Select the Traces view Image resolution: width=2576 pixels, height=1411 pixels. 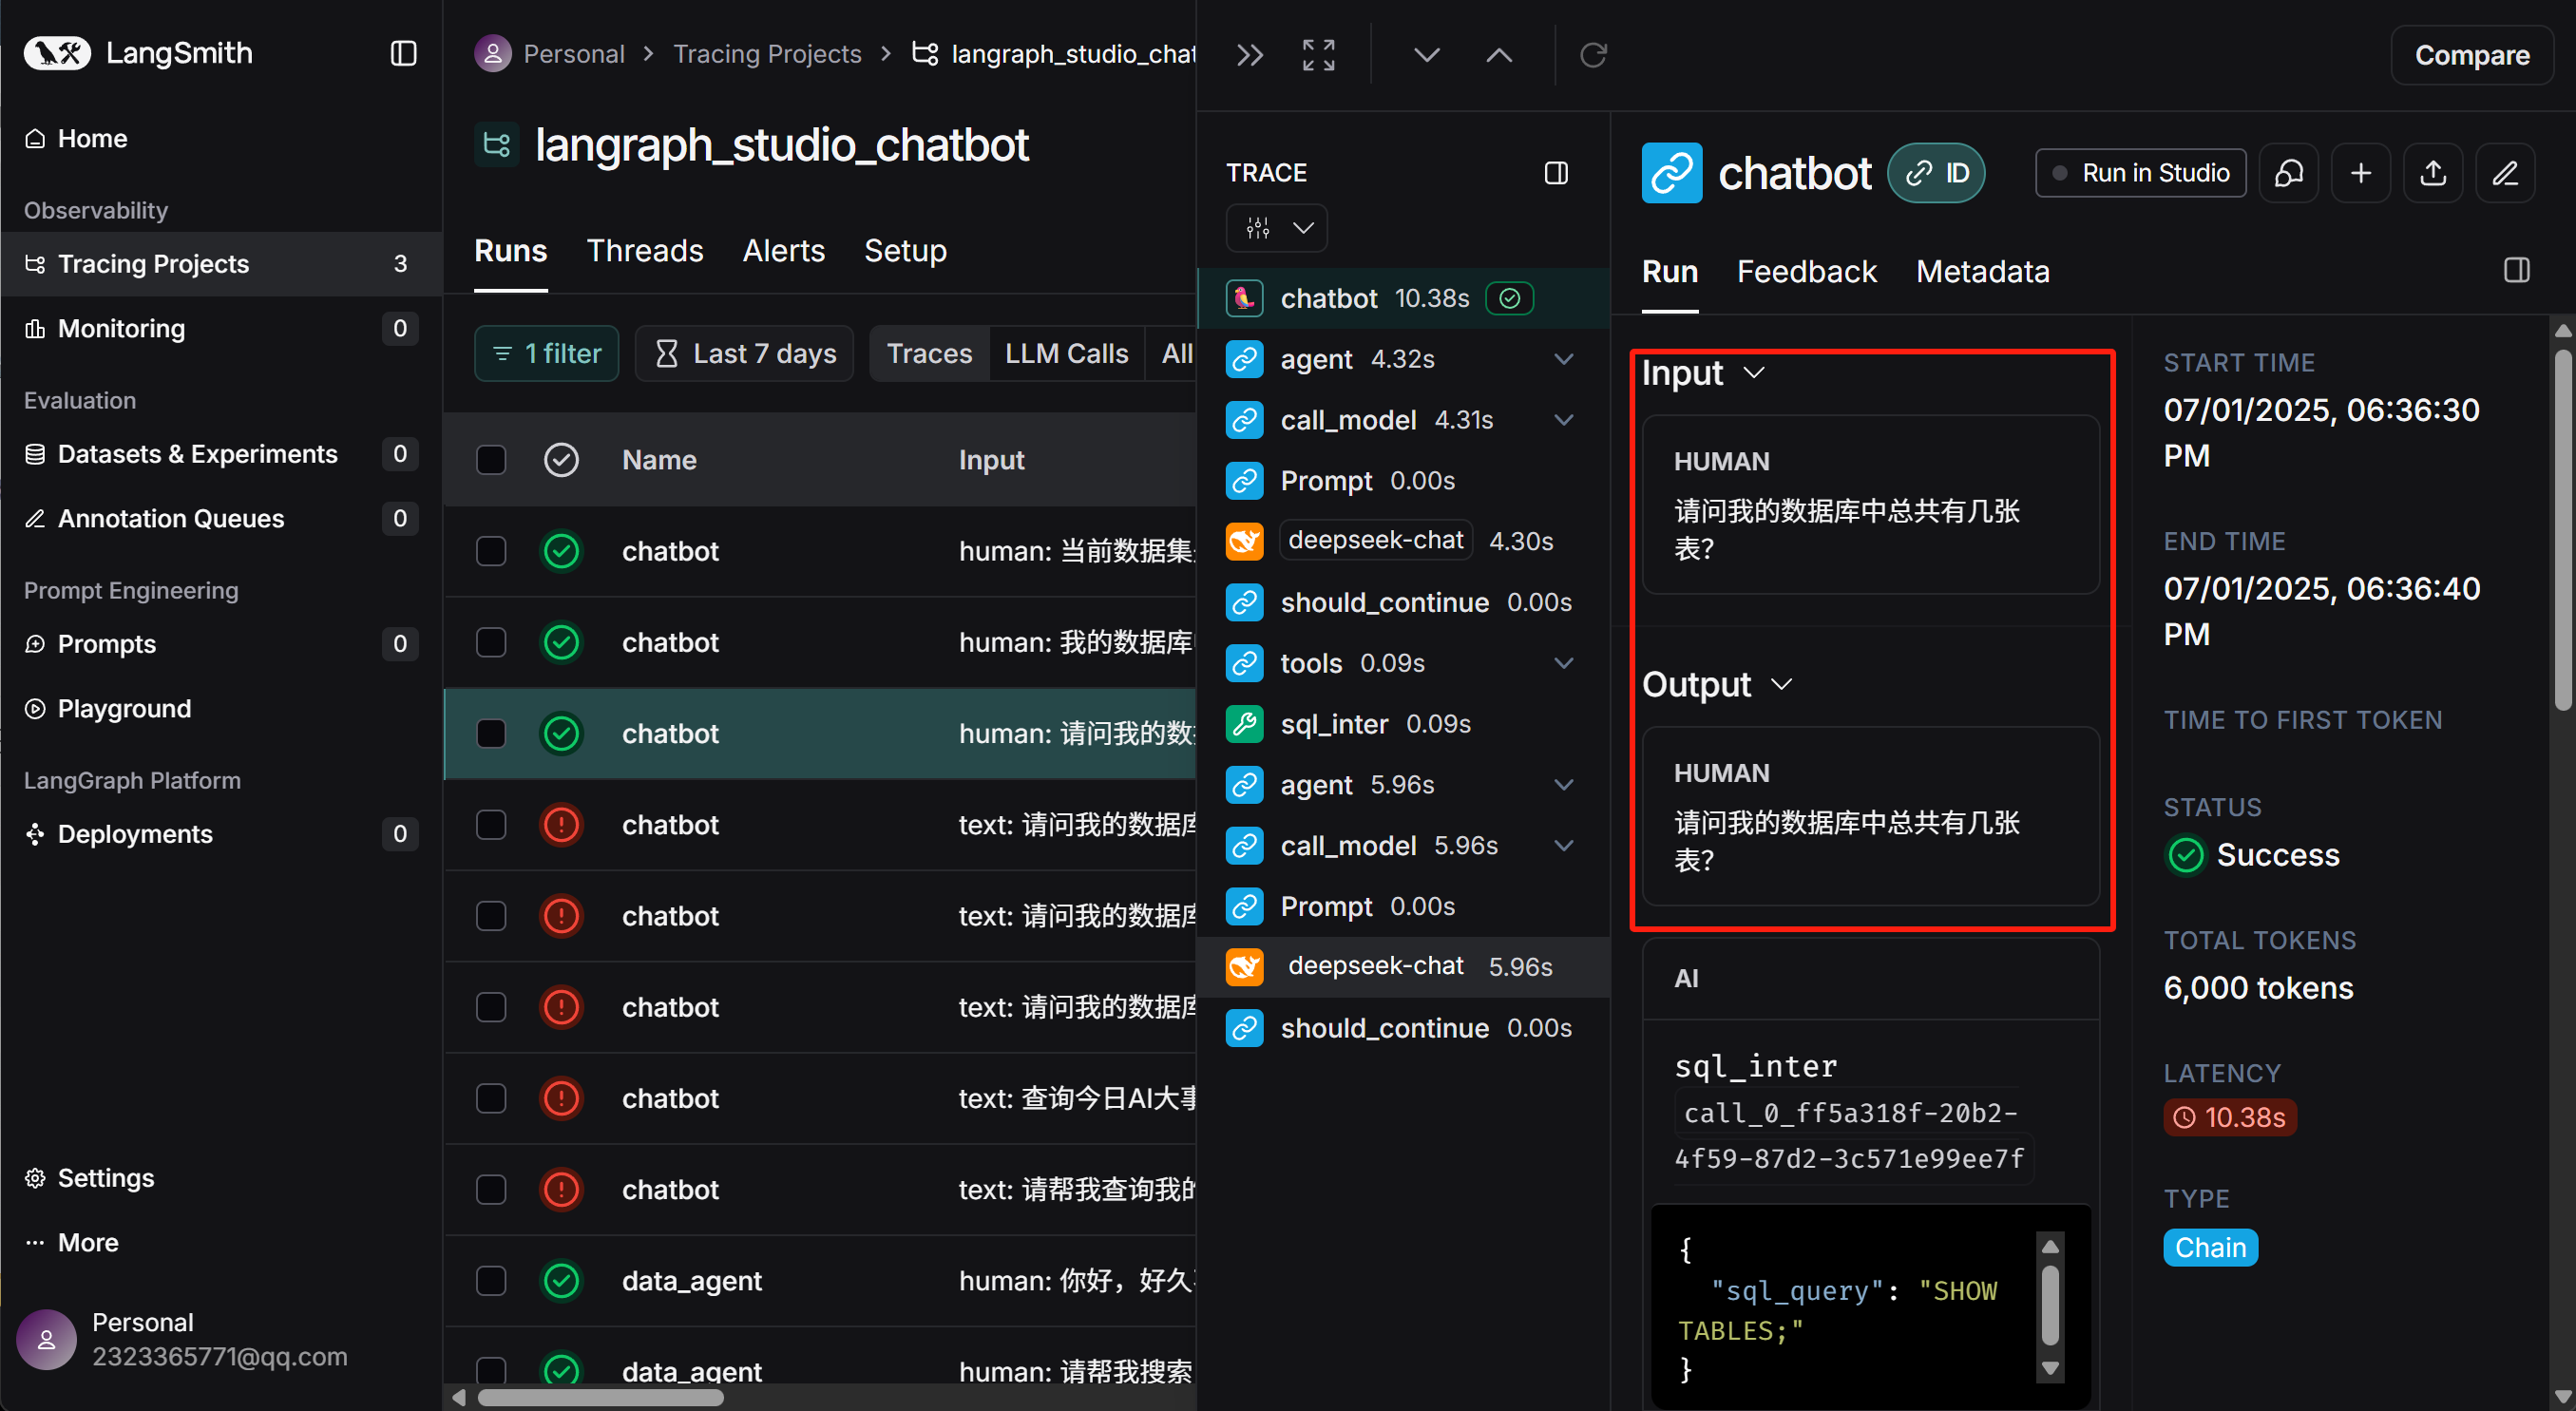[929, 353]
